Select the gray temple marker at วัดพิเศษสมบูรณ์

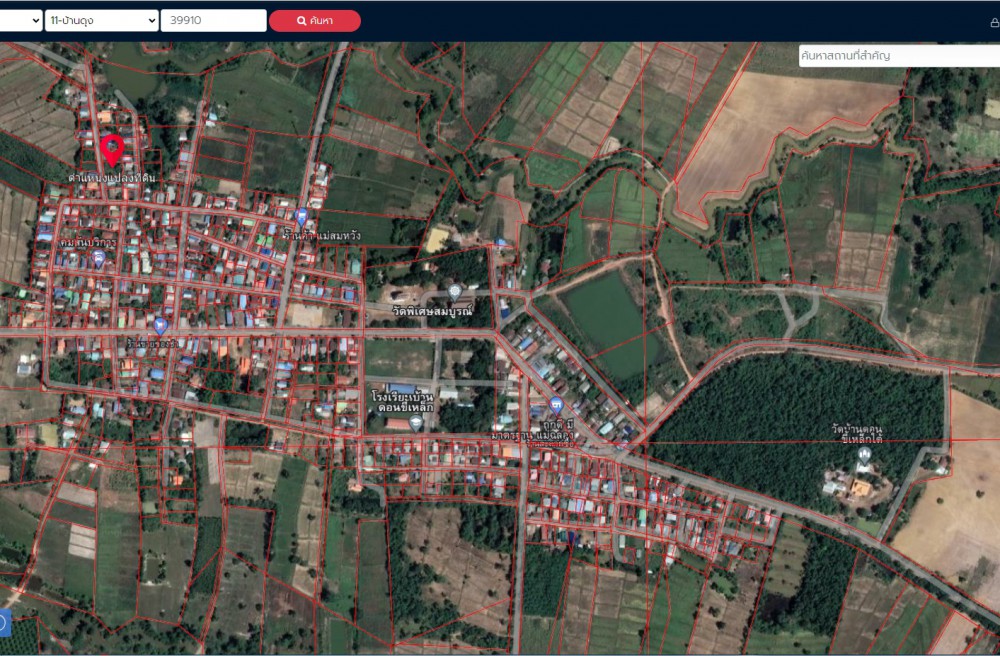454,292
